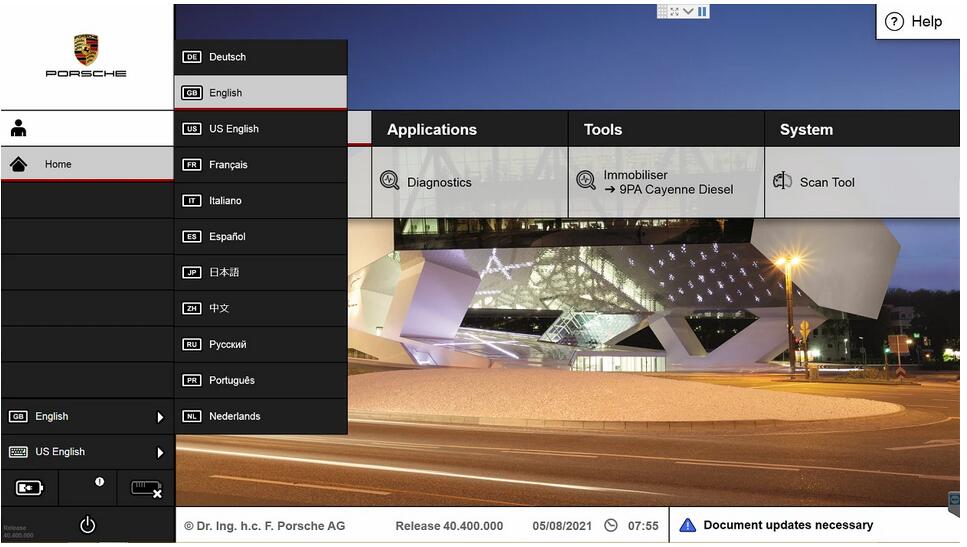Image resolution: width=967 pixels, height=547 pixels.
Task: Open the notification alert indicator icon
Action: point(99,482)
